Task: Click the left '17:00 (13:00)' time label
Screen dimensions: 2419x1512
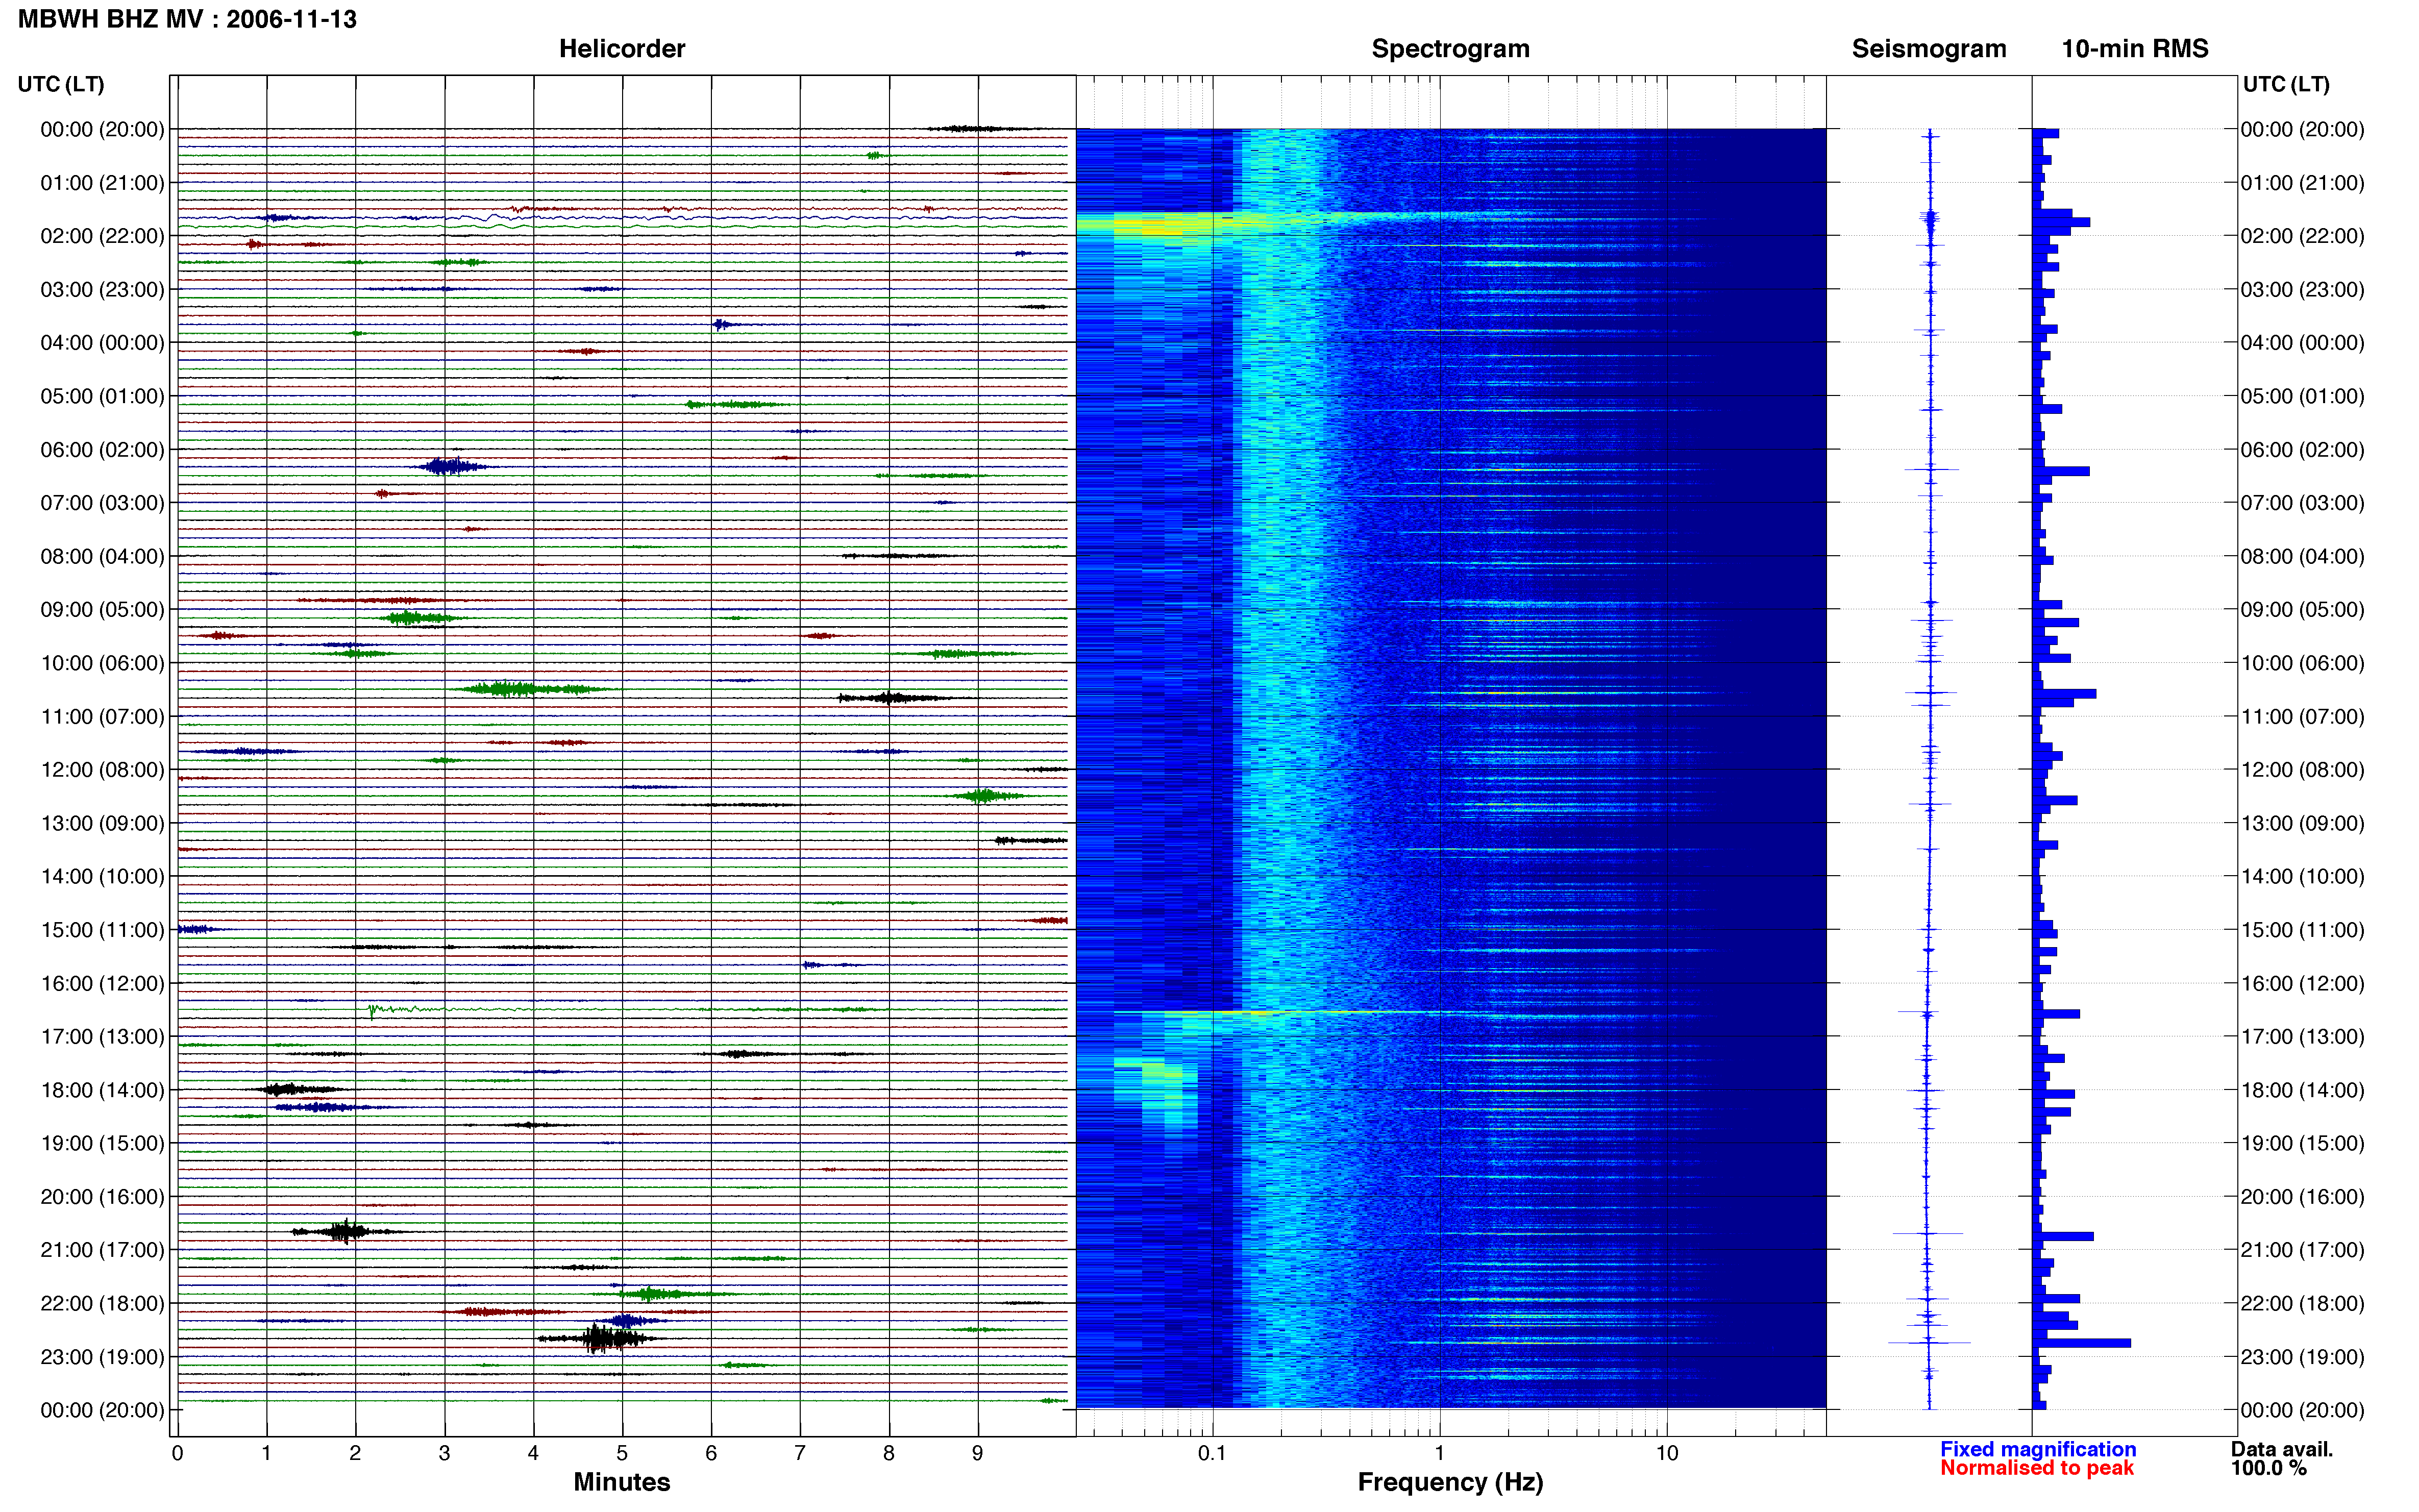Action: point(102,1037)
